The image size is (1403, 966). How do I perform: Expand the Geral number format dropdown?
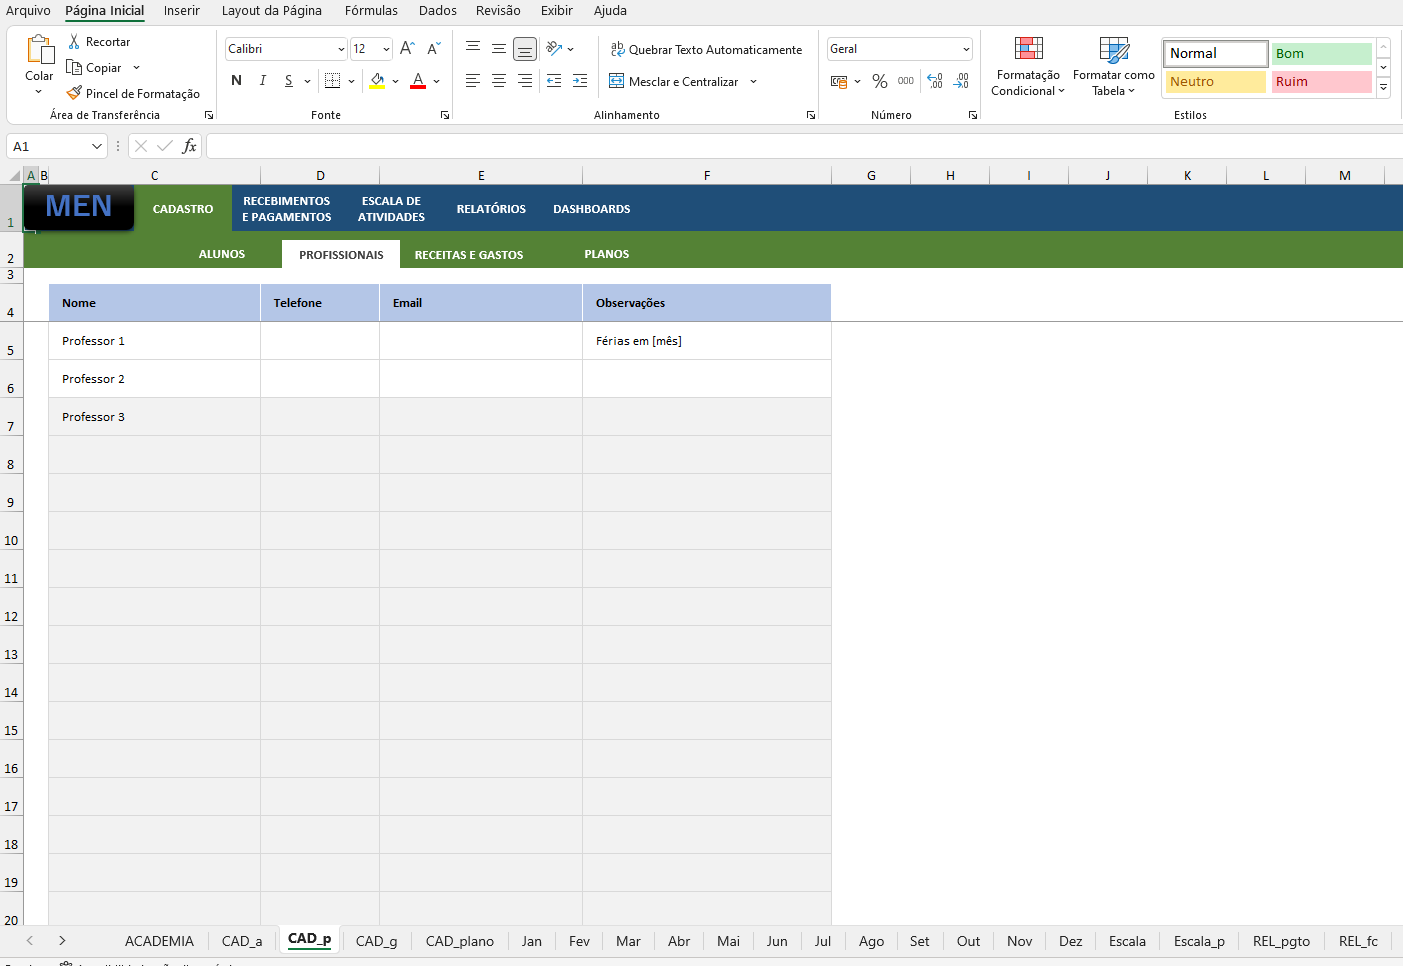tap(966, 49)
